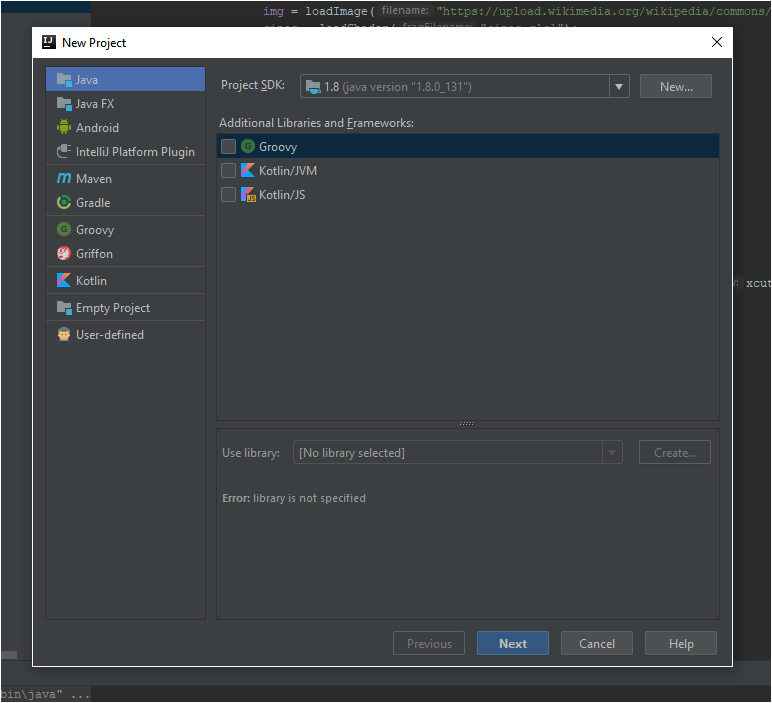This screenshot has height=703, width=772.
Task: Click 'Error: library is not specified' message
Action: [294, 498]
